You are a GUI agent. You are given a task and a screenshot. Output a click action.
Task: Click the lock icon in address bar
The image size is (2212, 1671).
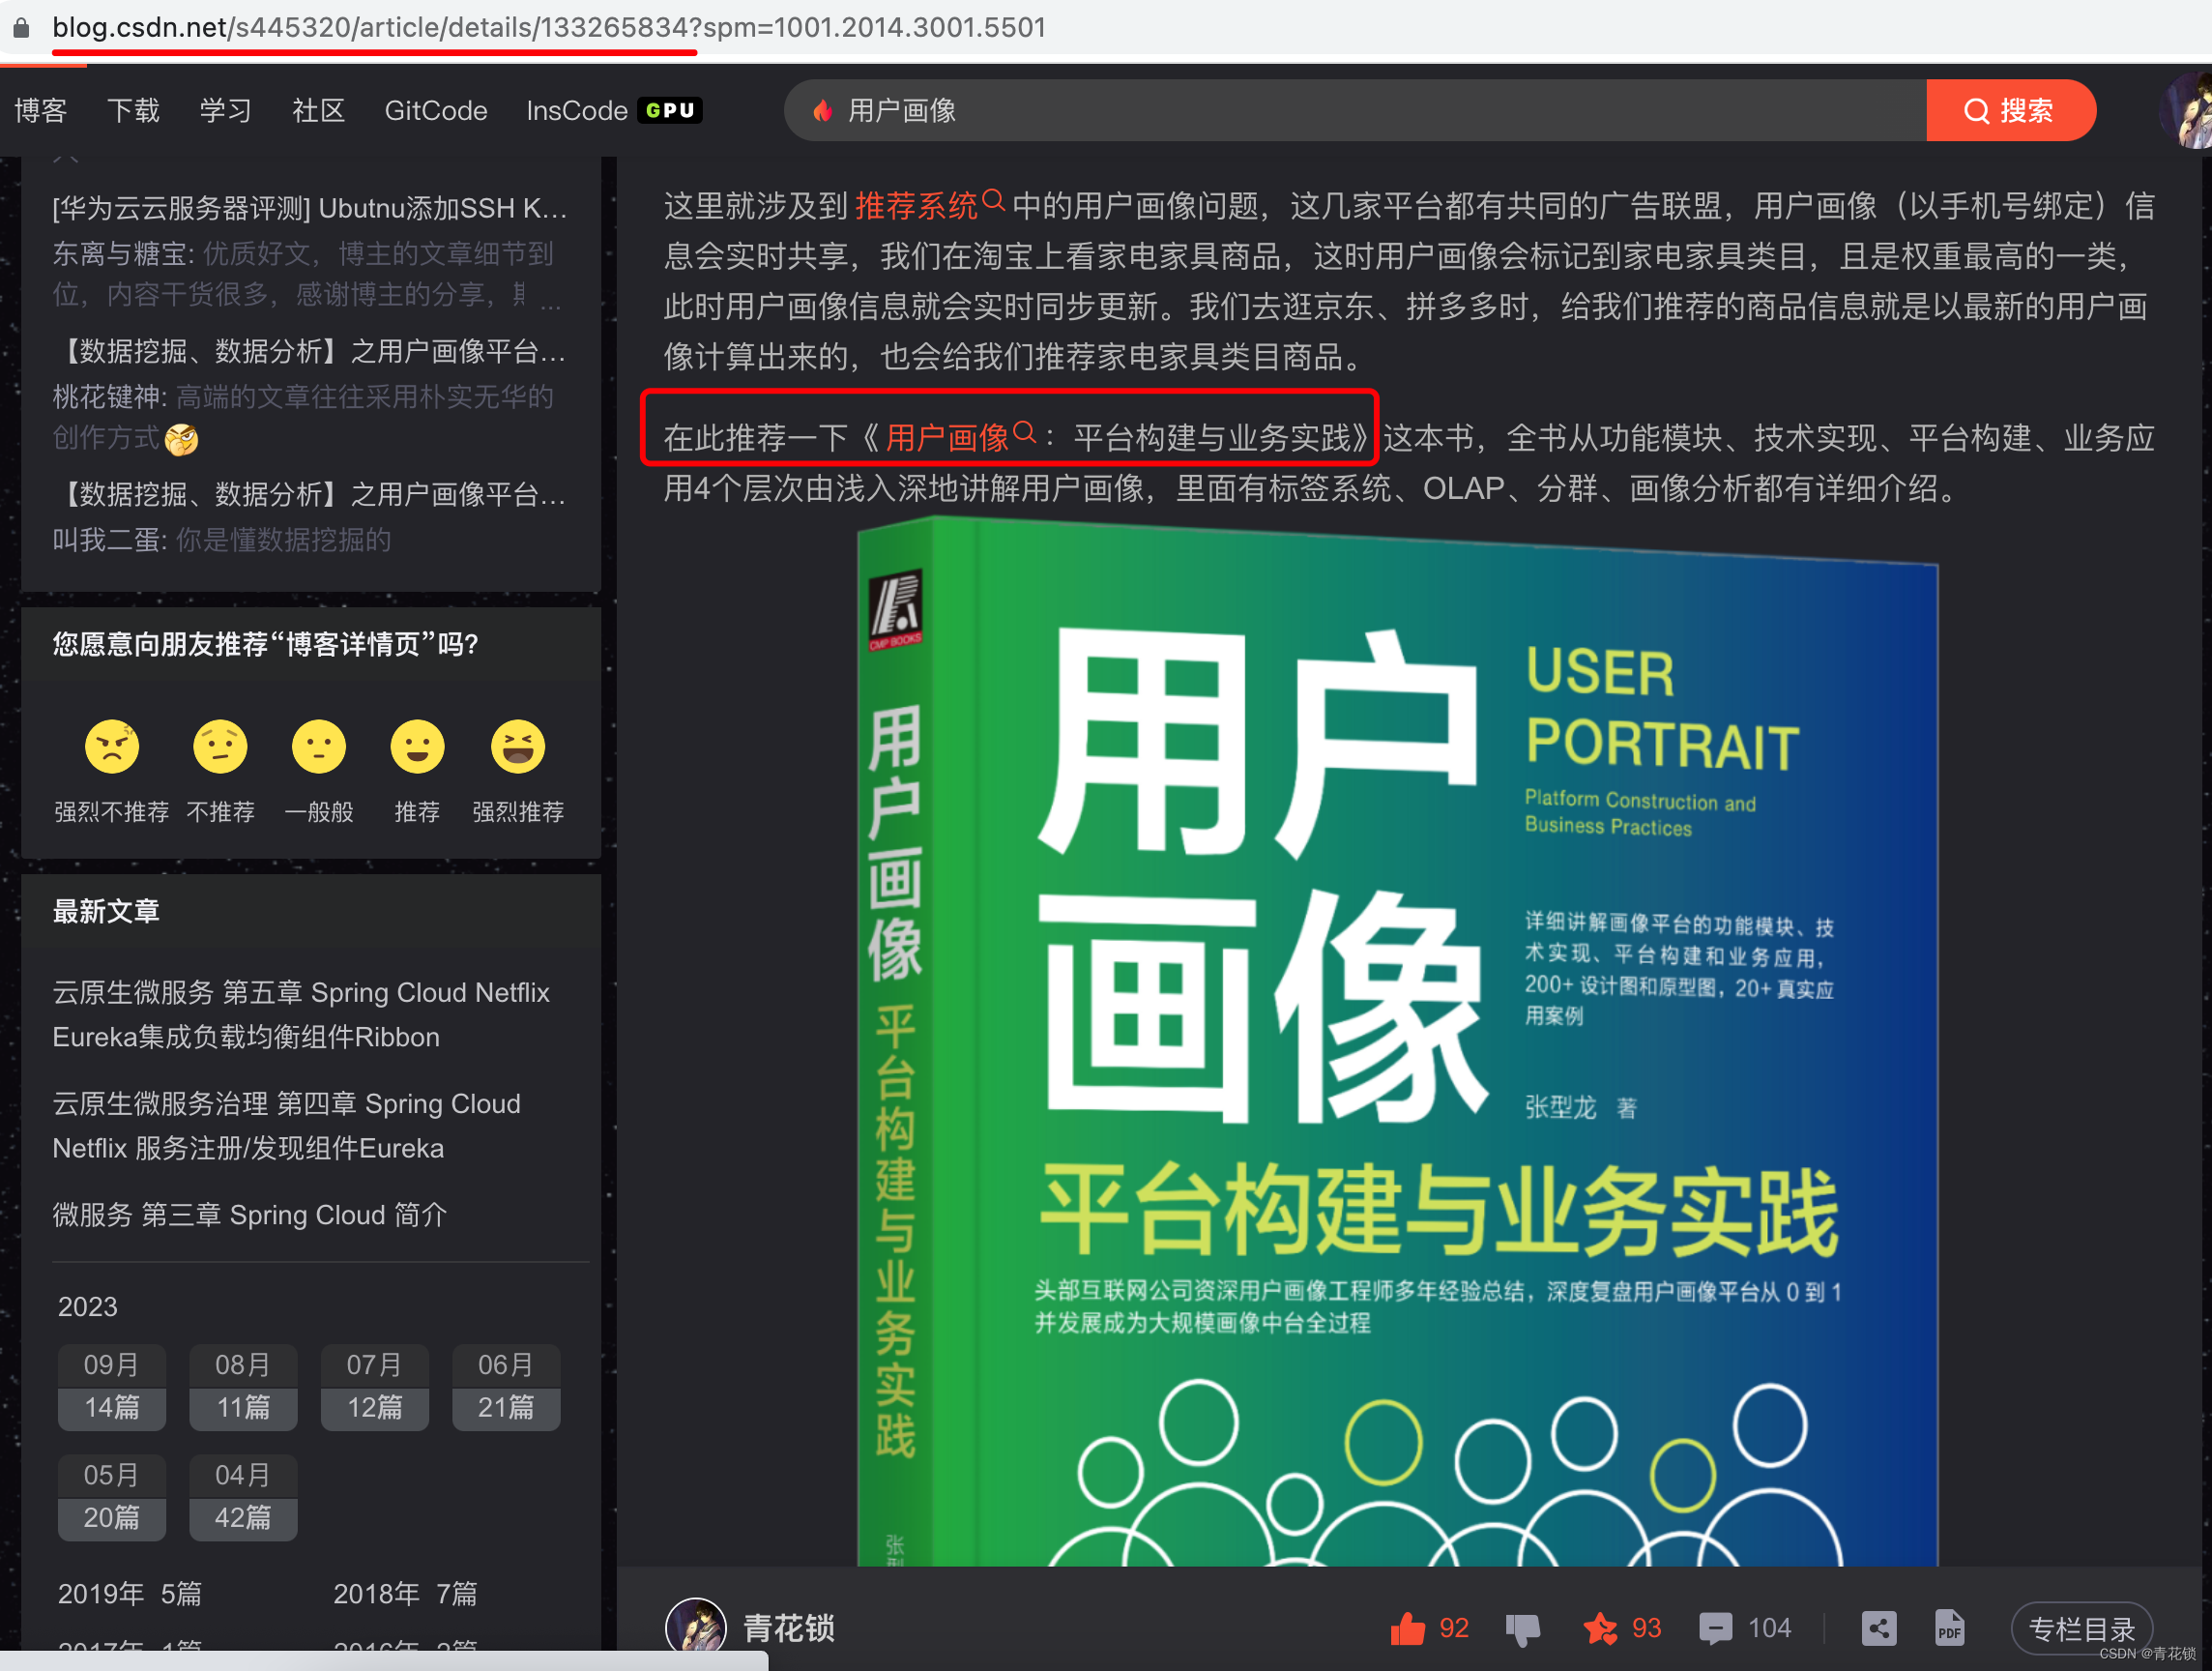(x=21, y=27)
